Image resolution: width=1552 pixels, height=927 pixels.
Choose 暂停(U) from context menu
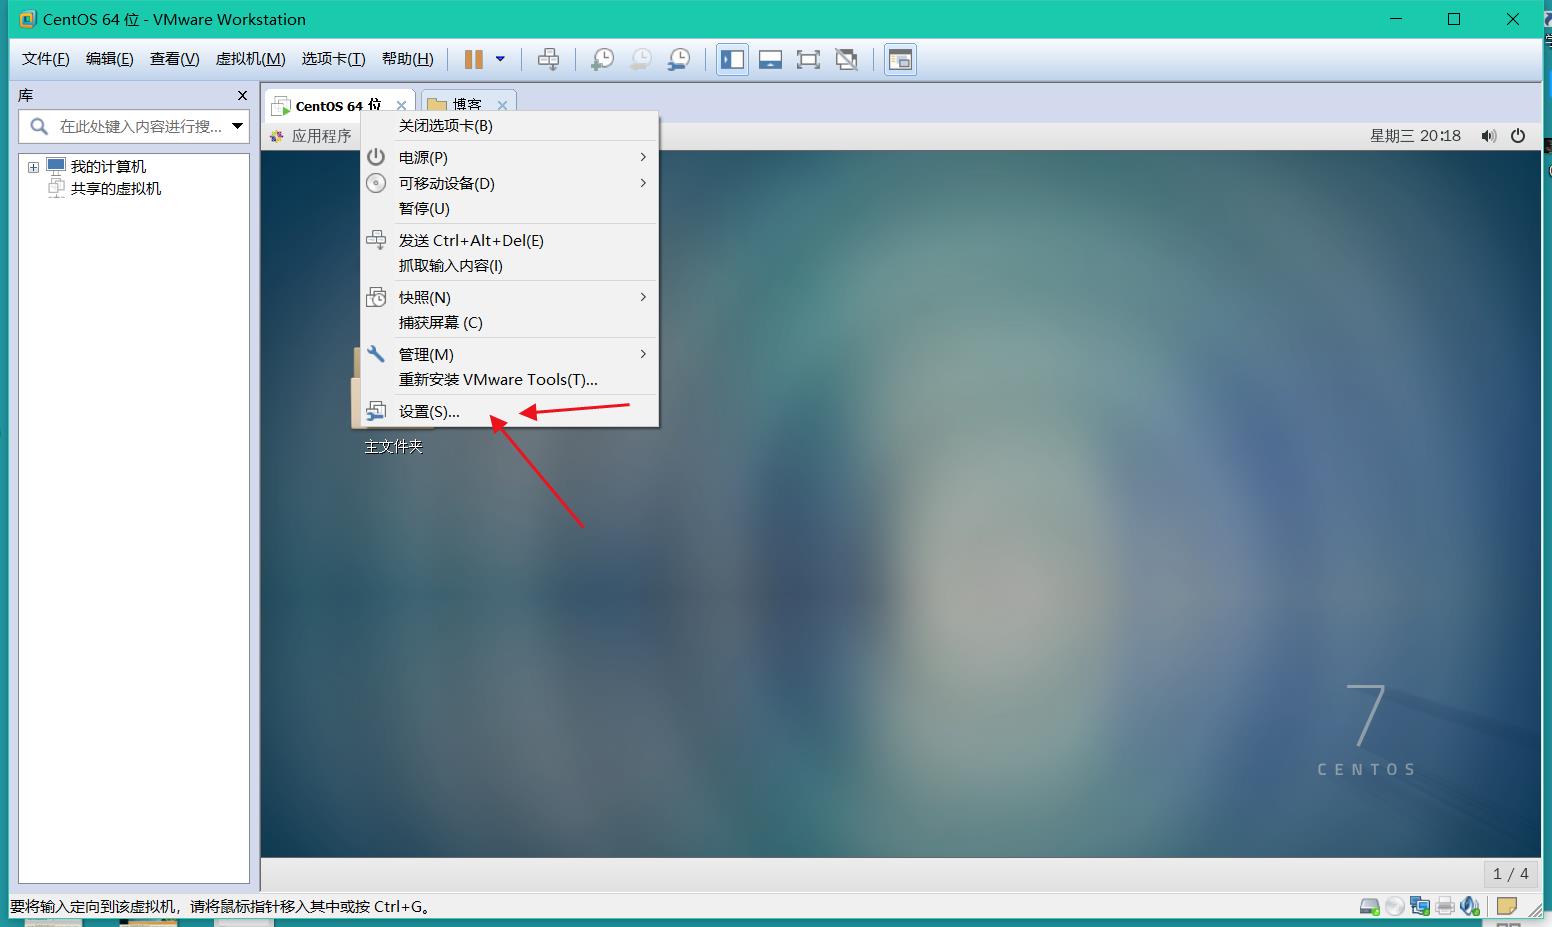point(510,208)
